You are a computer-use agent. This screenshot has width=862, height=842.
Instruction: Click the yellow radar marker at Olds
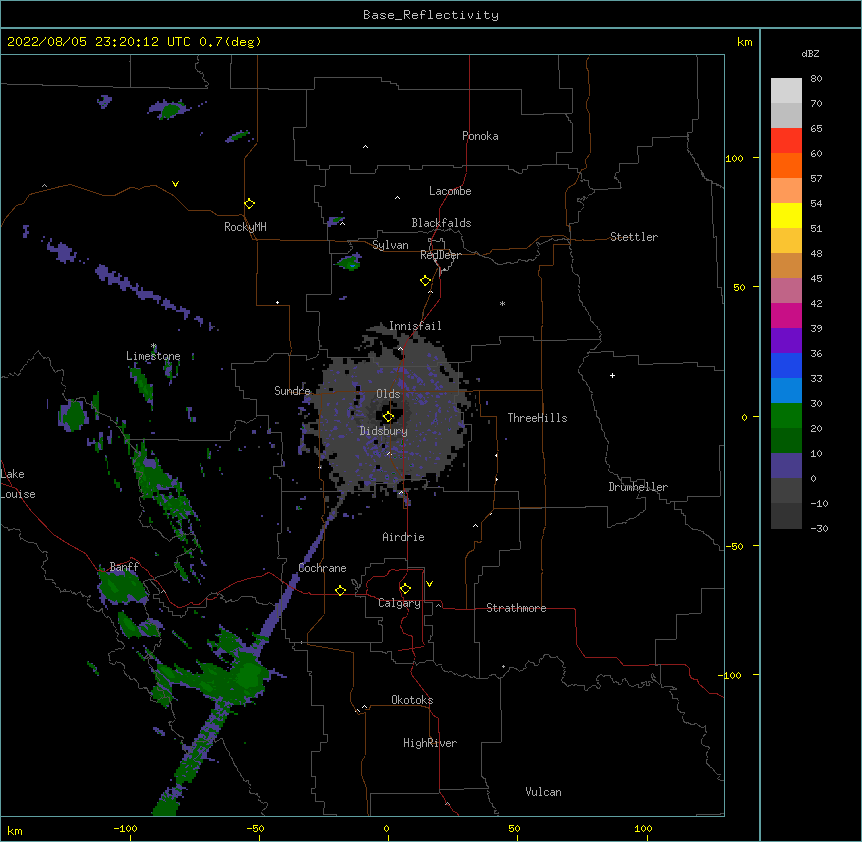point(388,416)
